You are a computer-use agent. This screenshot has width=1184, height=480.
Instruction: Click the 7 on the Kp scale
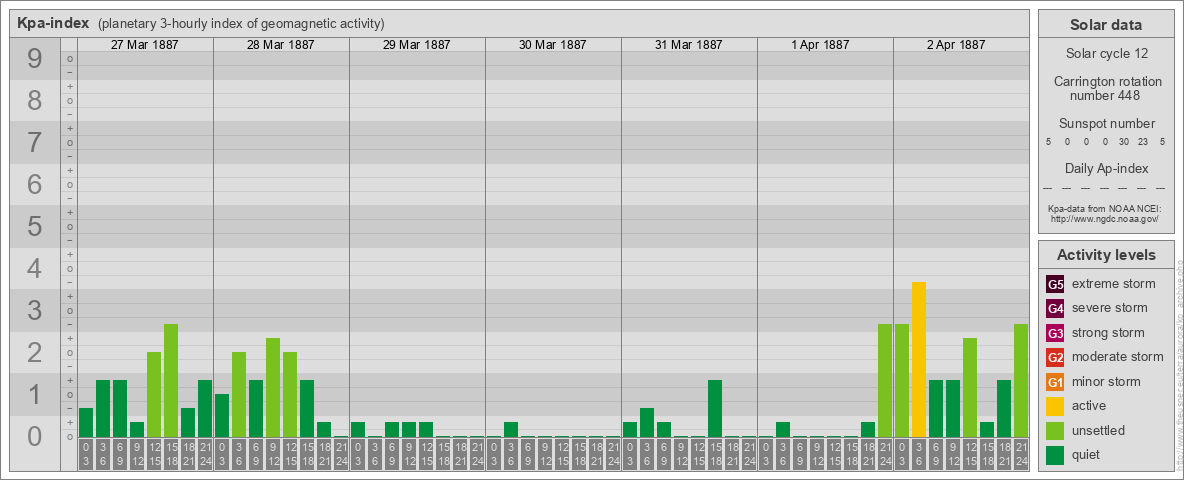[x=34, y=143]
